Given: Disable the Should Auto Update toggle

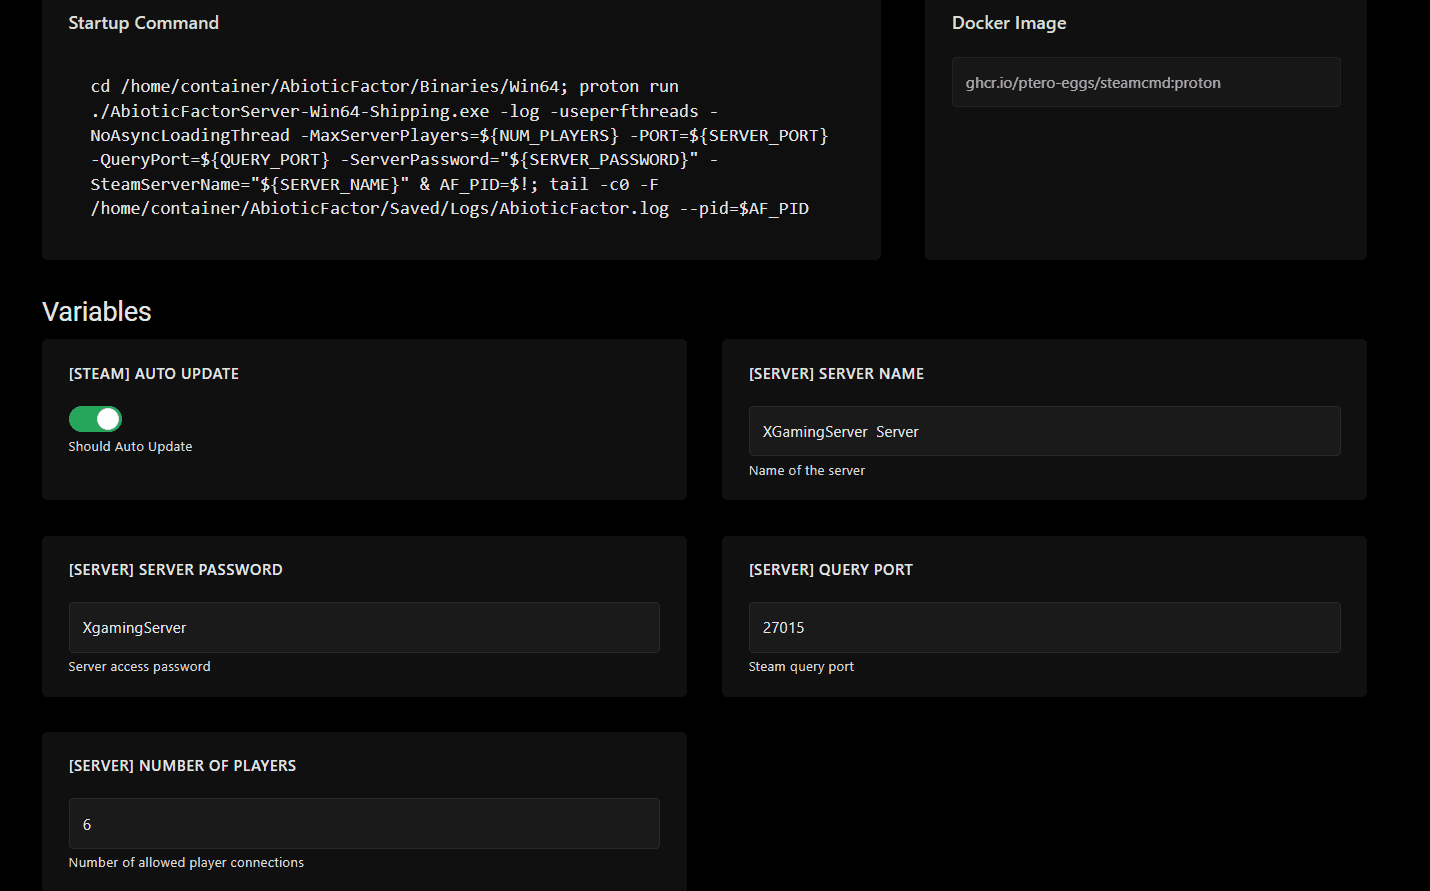Looking at the screenshot, I should point(95,418).
